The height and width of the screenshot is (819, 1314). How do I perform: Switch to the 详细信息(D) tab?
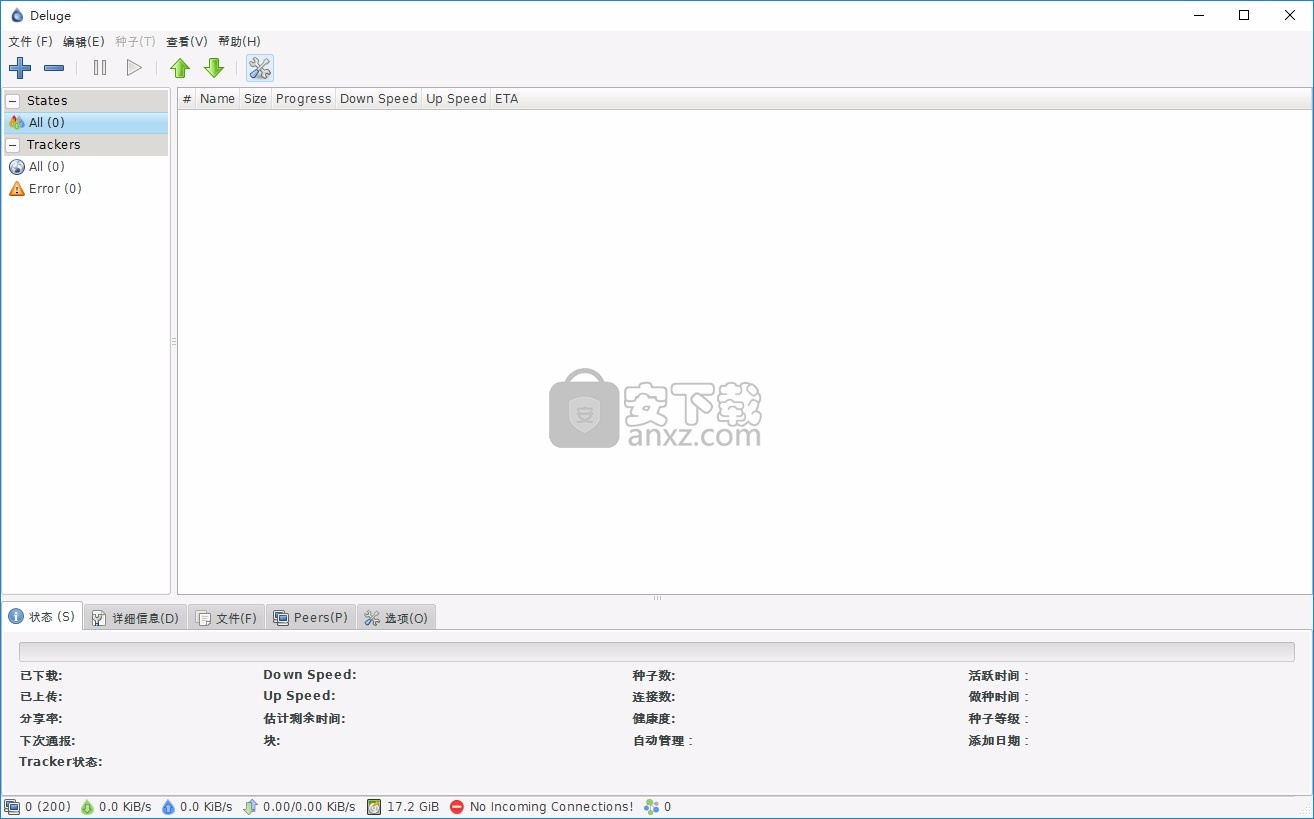[135, 618]
